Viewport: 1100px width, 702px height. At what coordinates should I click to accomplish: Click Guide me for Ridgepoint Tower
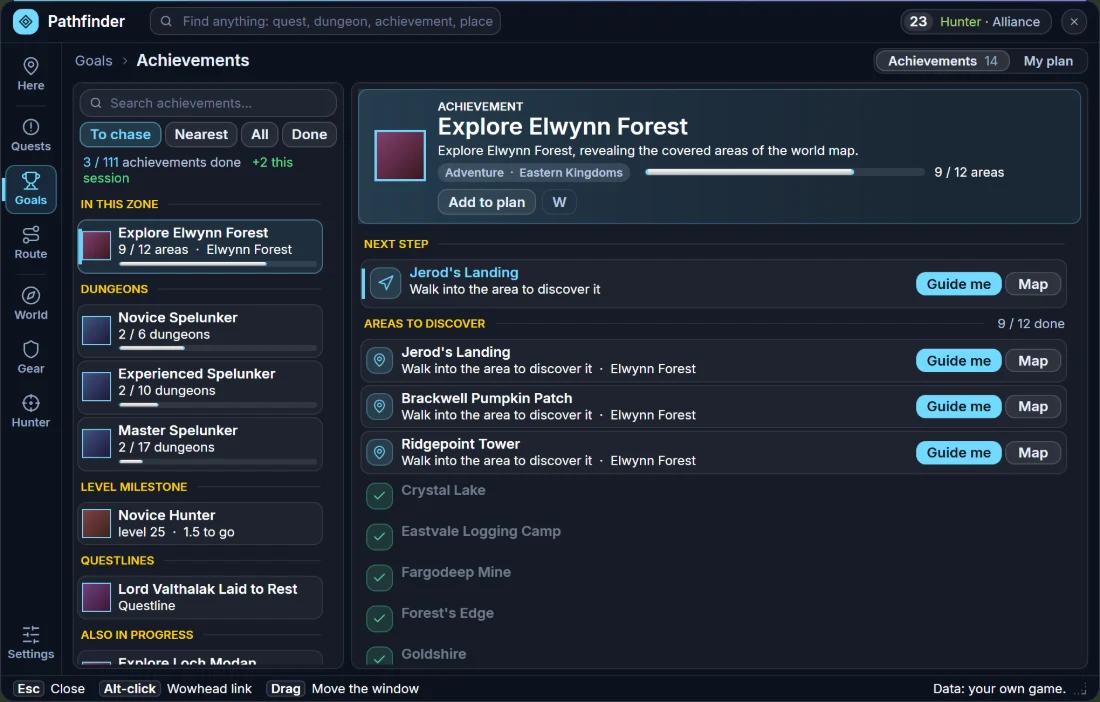coord(958,452)
